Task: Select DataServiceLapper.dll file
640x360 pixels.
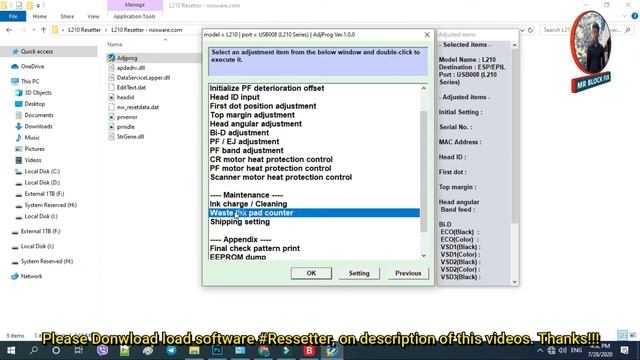Action: (x=143, y=78)
